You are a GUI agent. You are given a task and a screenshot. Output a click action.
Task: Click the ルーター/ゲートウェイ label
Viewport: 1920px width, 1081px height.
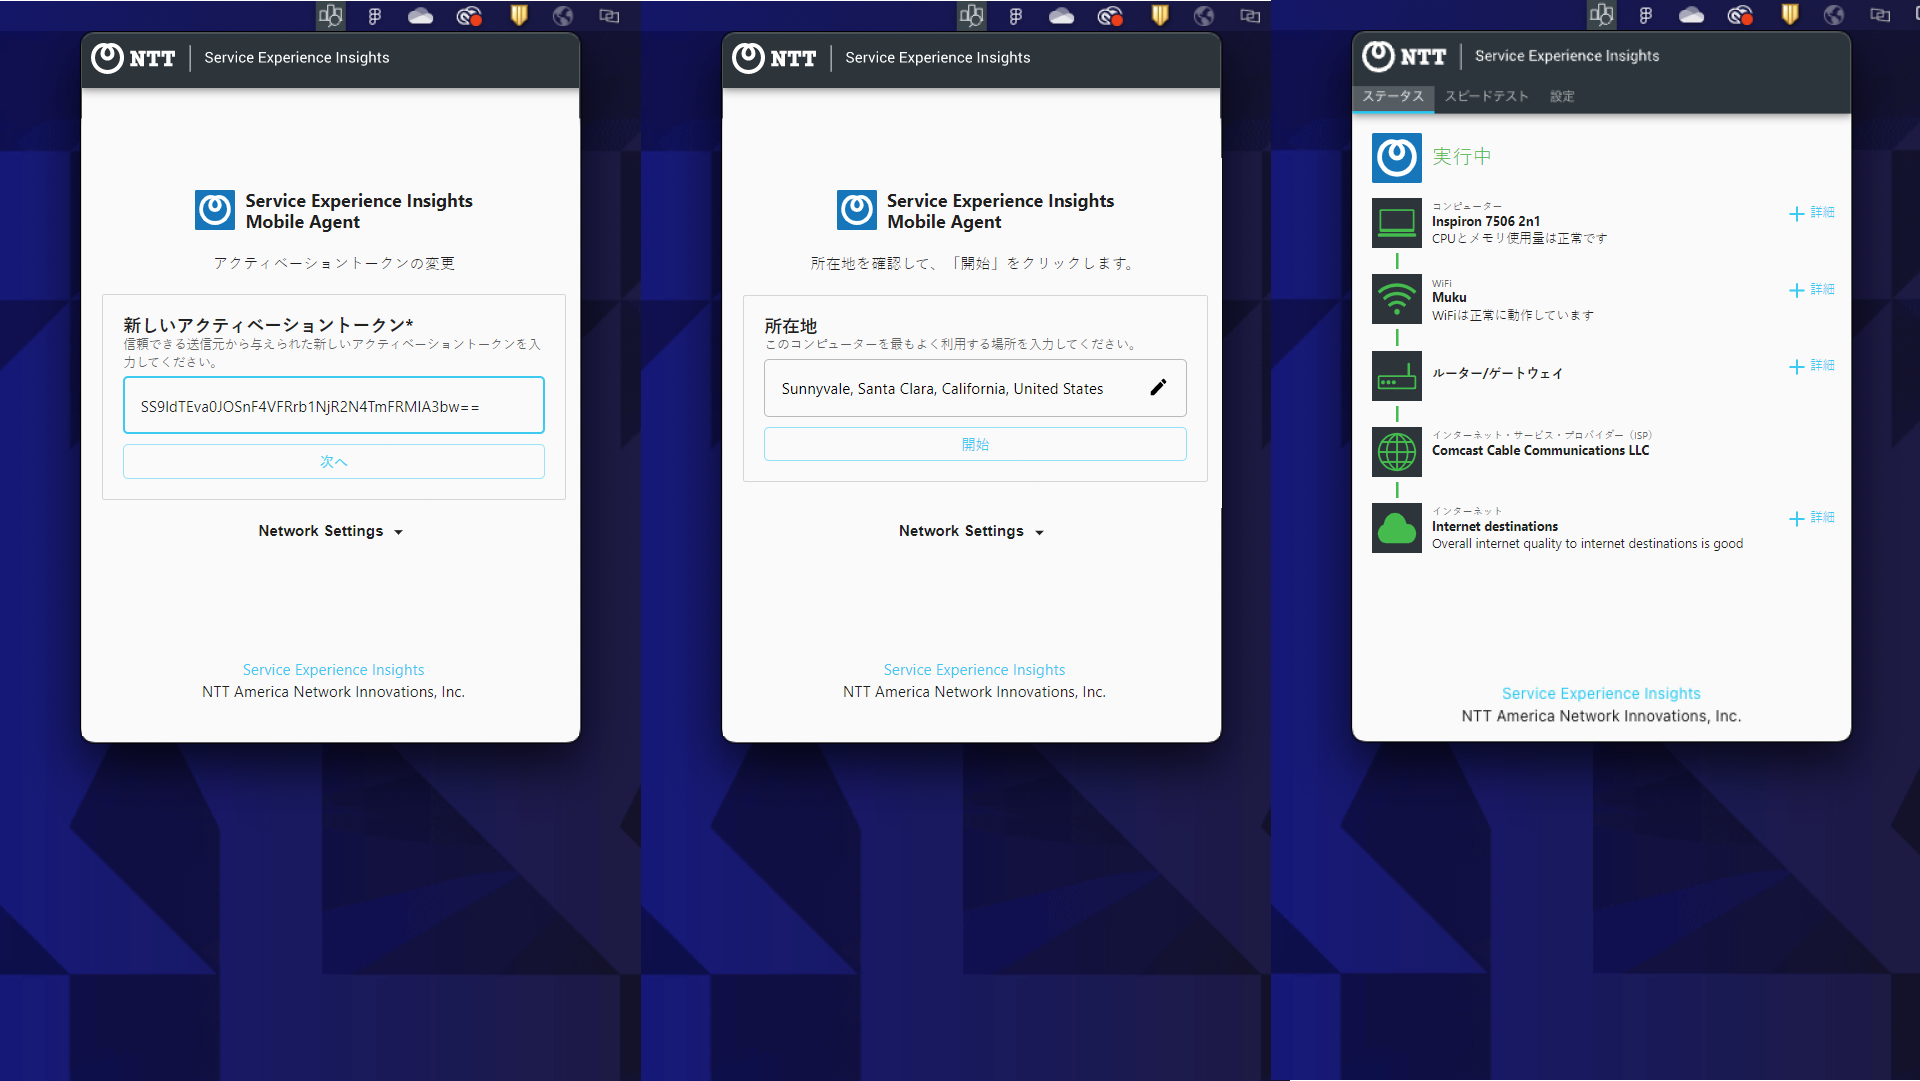(x=1497, y=374)
